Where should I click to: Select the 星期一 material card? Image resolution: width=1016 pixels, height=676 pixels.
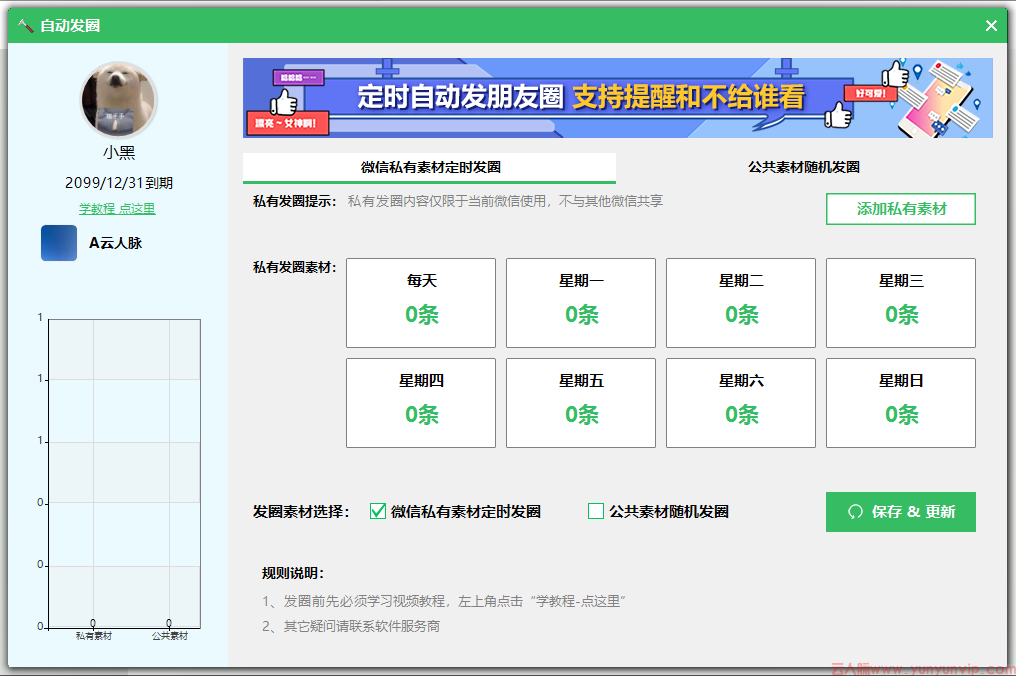coord(581,303)
